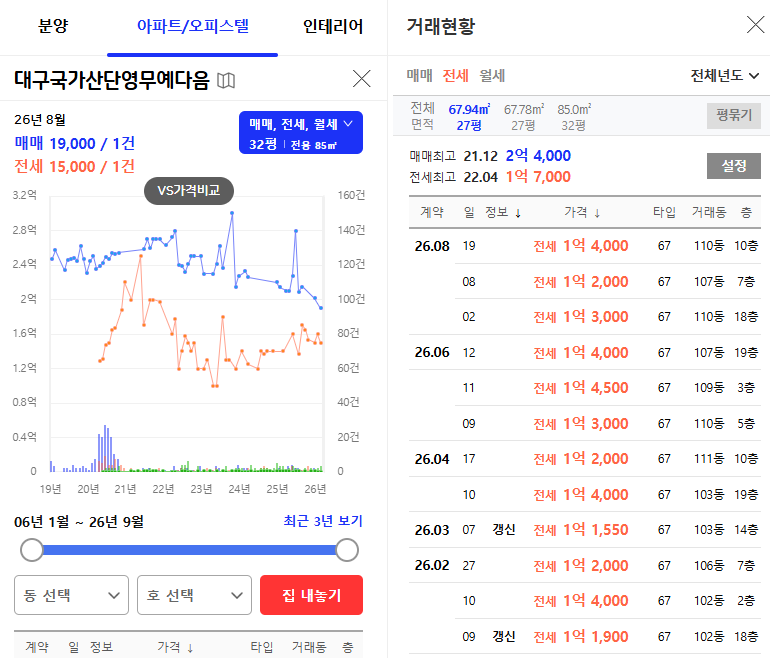Click VS가격비교 button
770x658 pixels.
(189, 191)
